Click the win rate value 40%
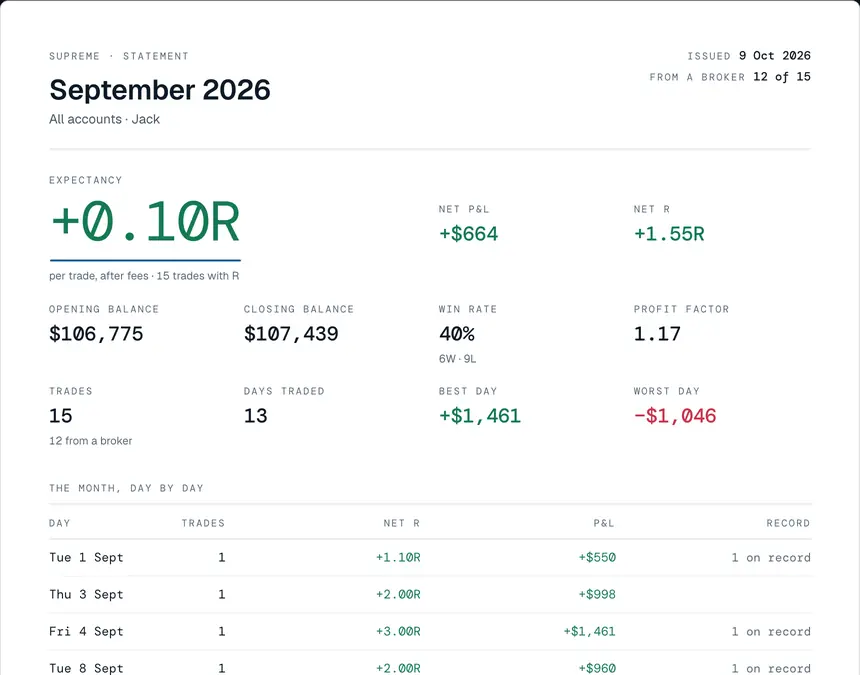This screenshot has height=675, width=860. coord(457,334)
